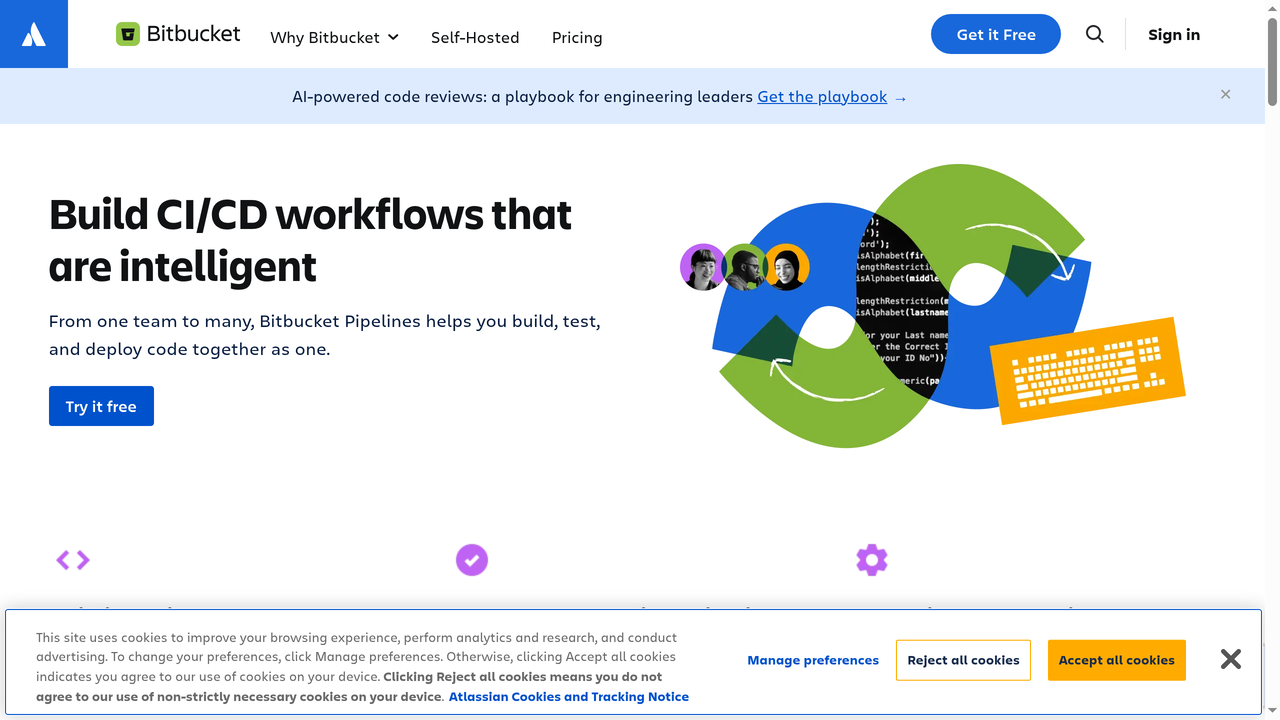
Task: Dismiss the AI-powered code reviews banner
Action: pyautogui.click(x=1225, y=94)
